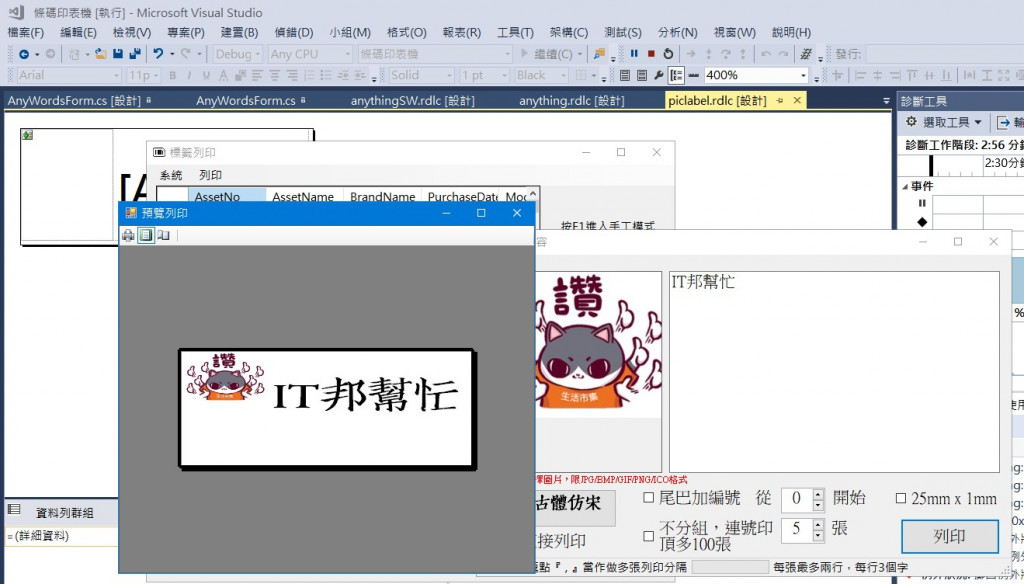The height and width of the screenshot is (584, 1024).
Task: Expand the 選取工具 dropdown in diagnostics
Action: coord(978,122)
